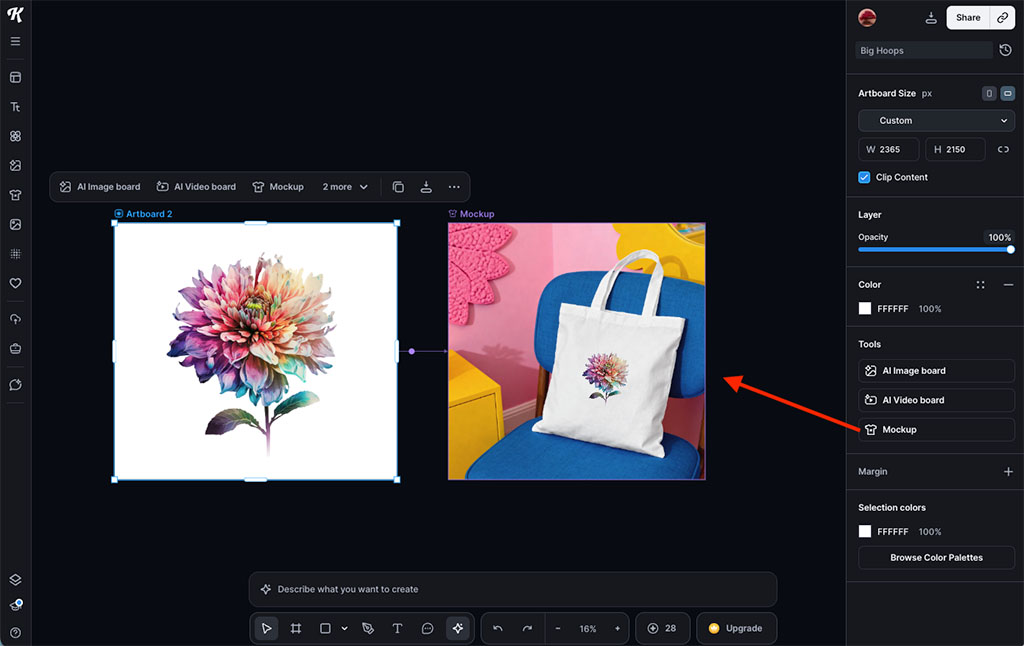
Task: Toggle the Clip Content checkbox
Action: point(863,177)
